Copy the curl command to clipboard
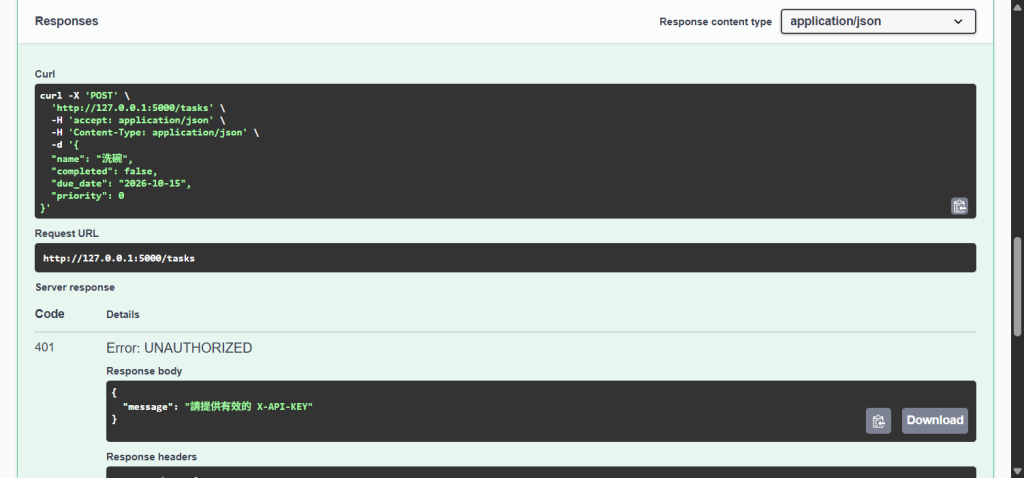The height and width of the screenshot is (478, 1024). [x=959, y=206]
